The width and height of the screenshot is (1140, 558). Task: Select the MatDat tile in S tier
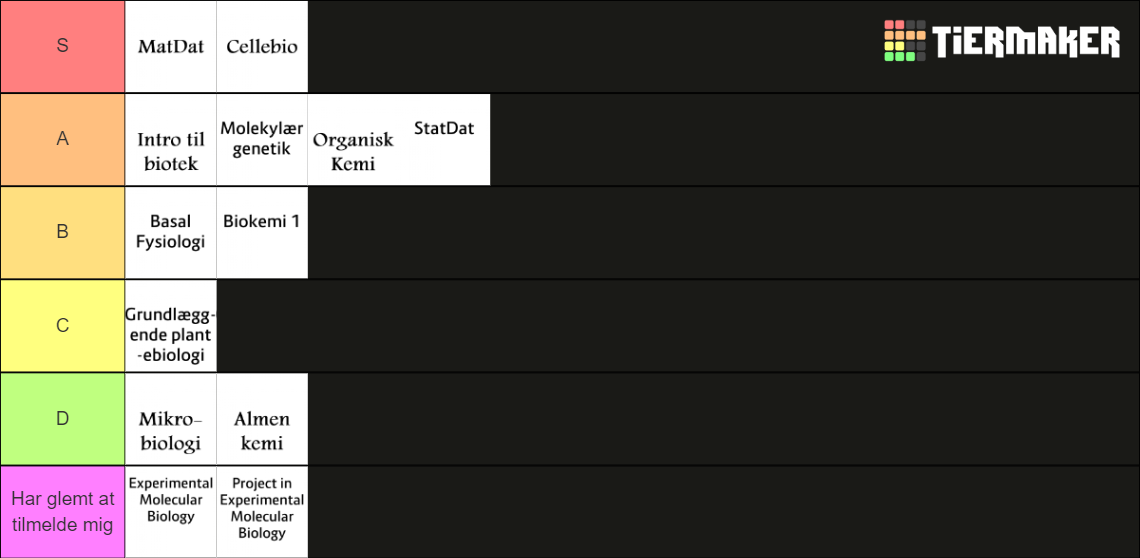pyautogui.click(x=171, y=47)
